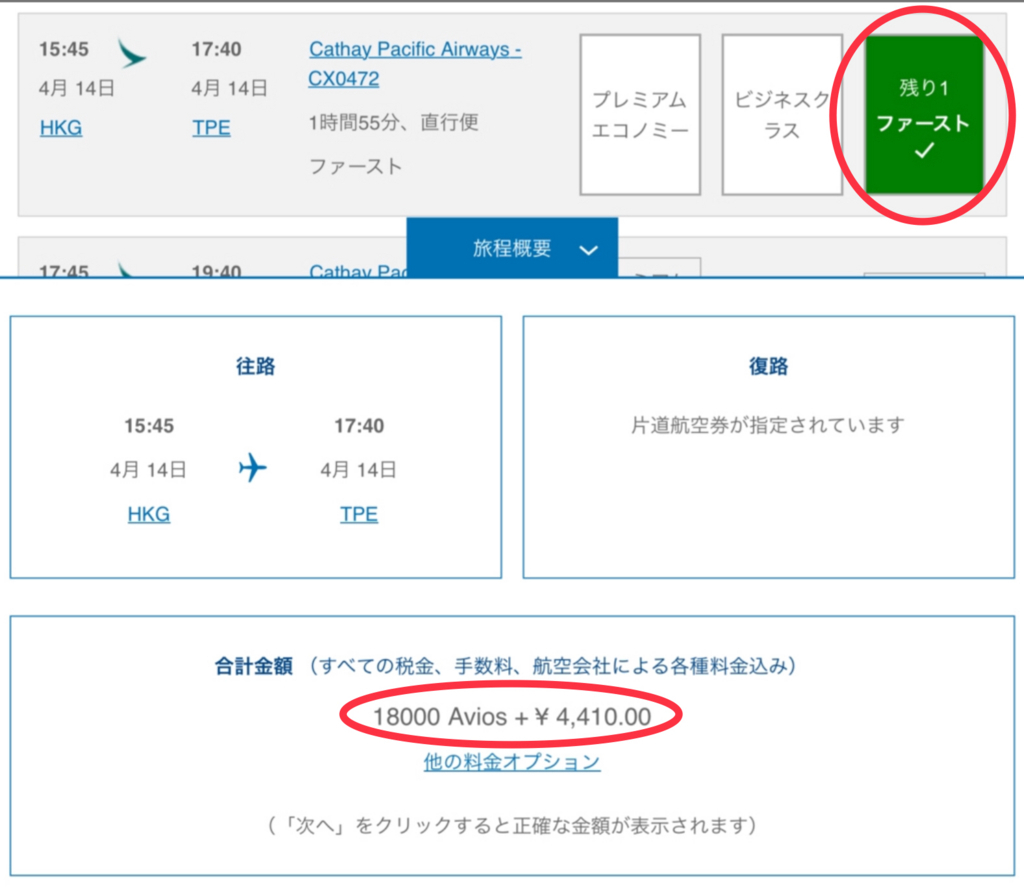The image size is (1024, 889).
Task: Expand the 旅程概要 dropdown panel
Action: click(x=512, y=248)
